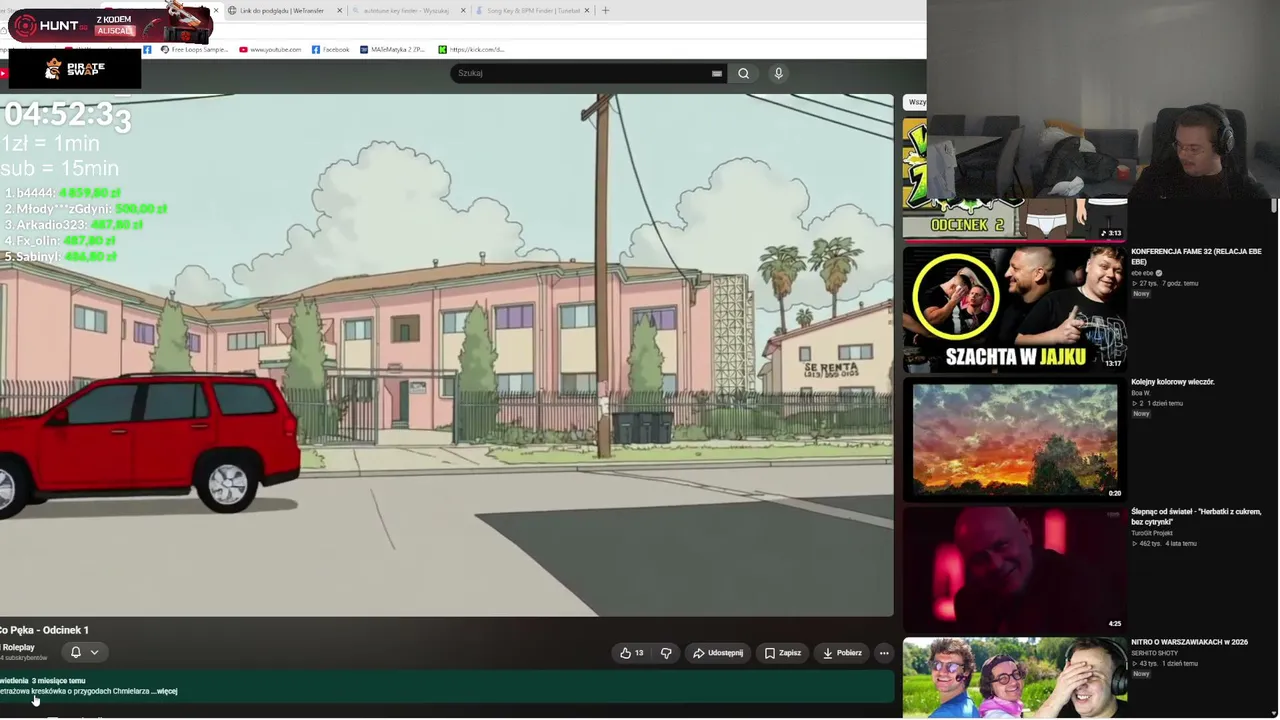Click the page's vertical scrollbar thumb
The image size is (1280, 720).
point(1274,205)
